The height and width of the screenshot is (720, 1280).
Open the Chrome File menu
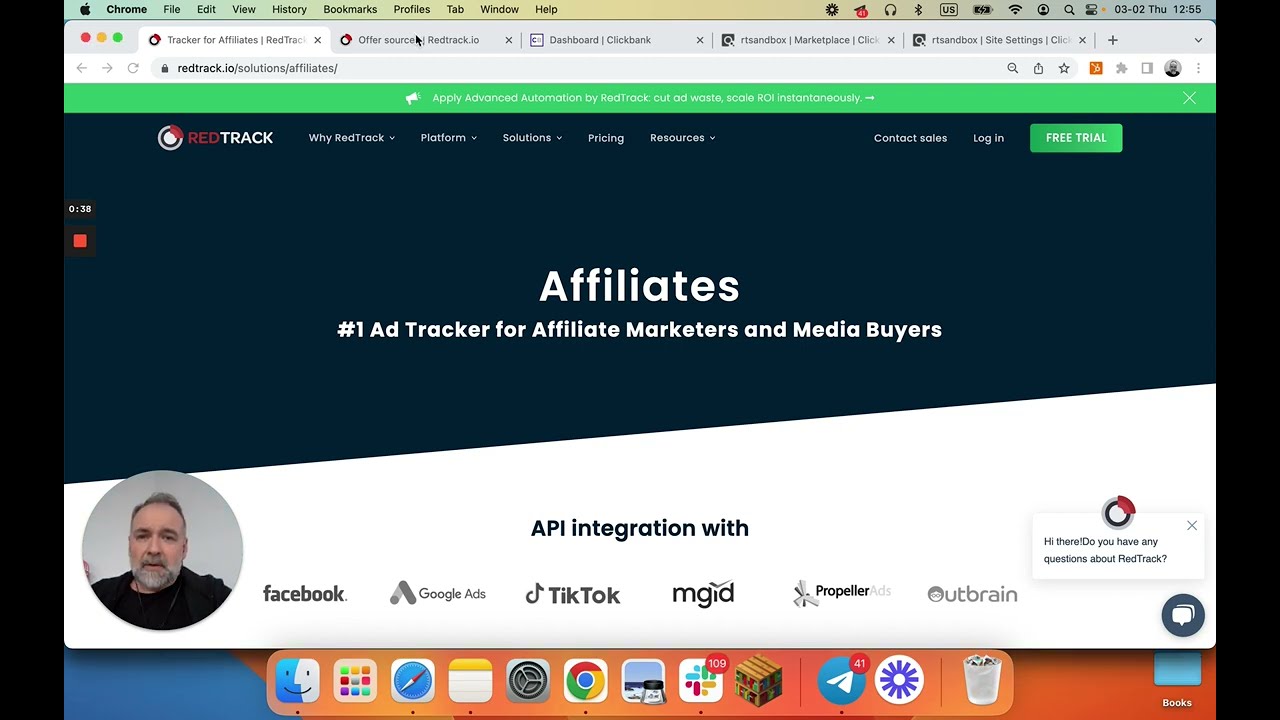(x=172, y=9)
